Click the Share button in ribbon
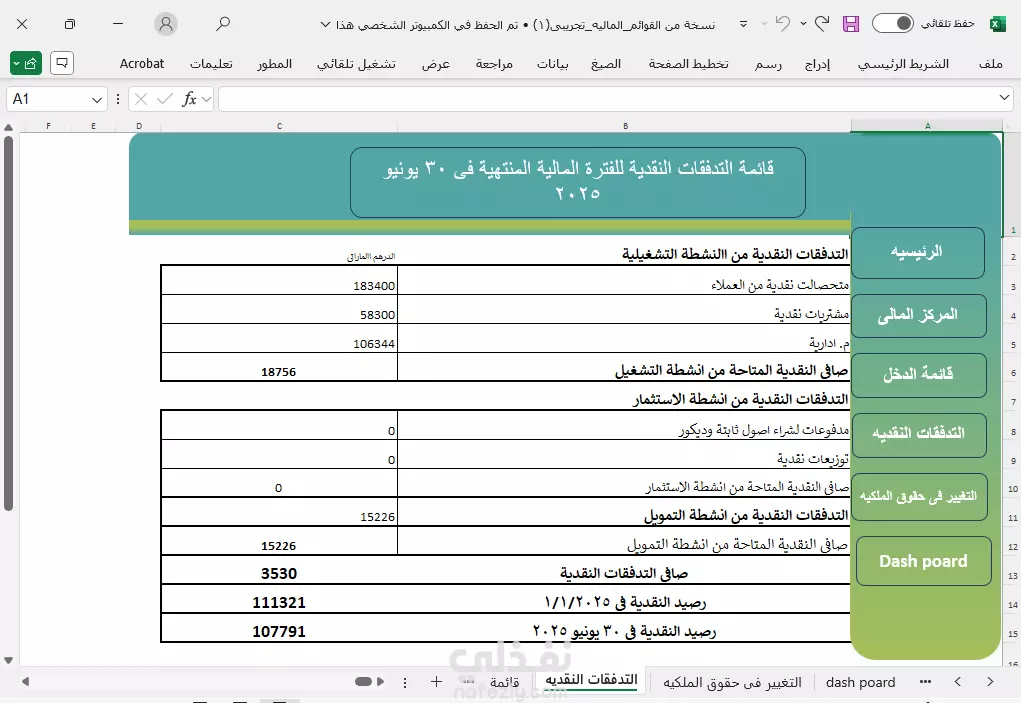Screen dimensions: 1021x703 26,63
